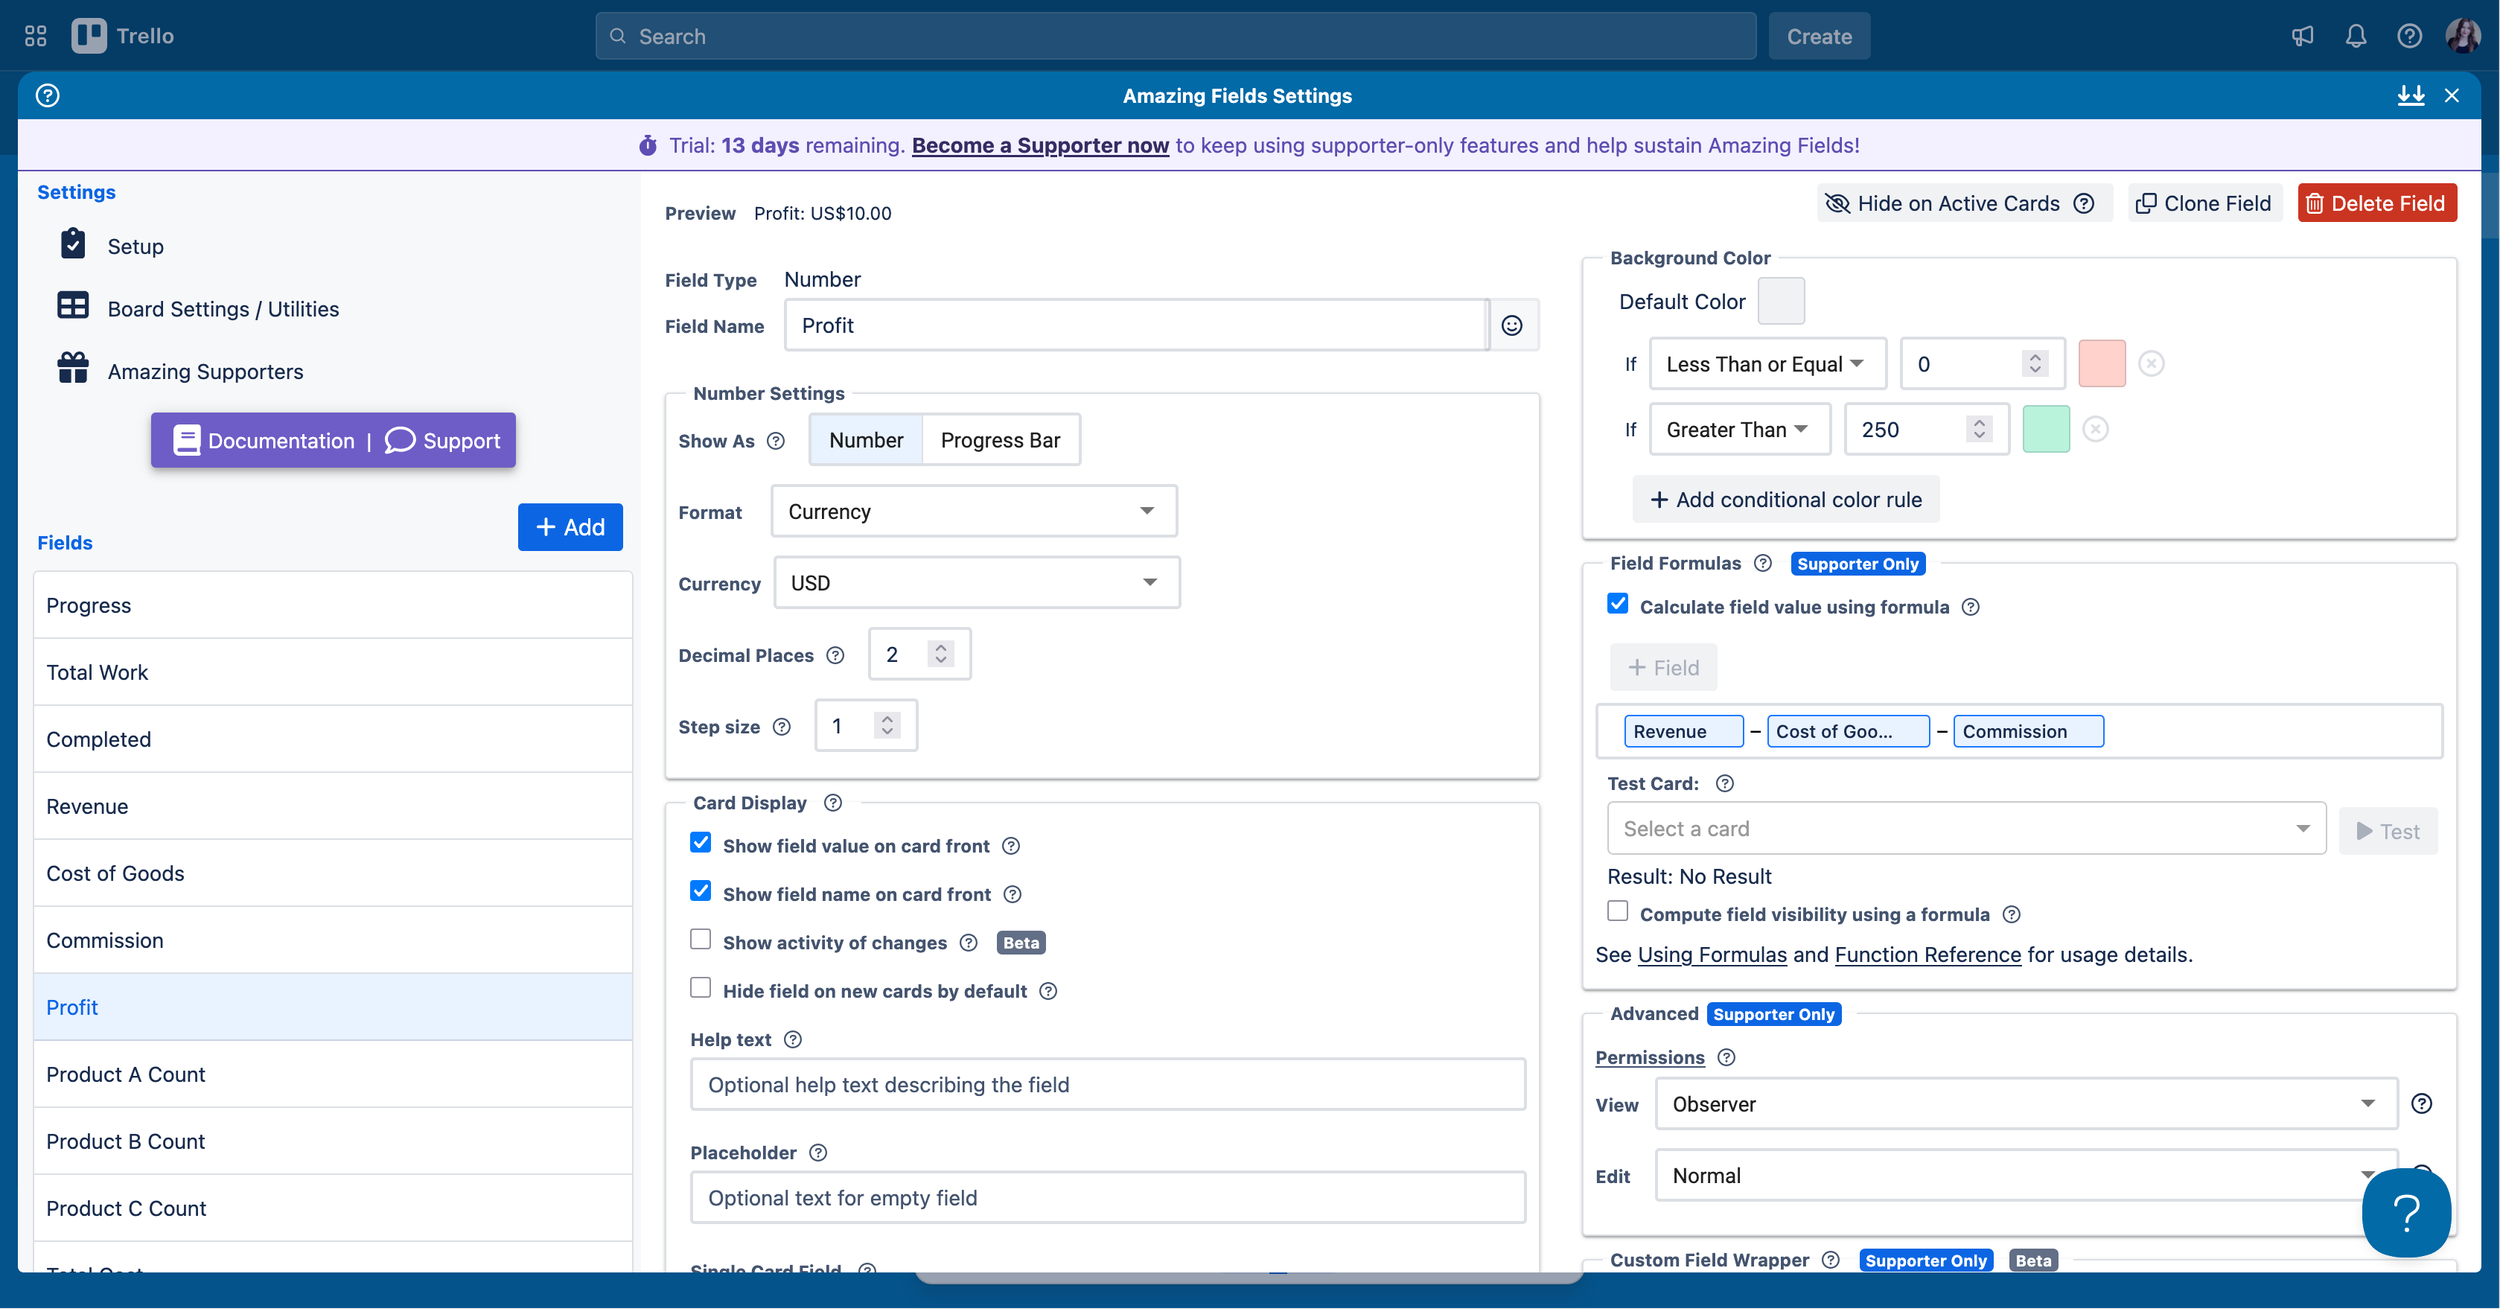This screenshot has height=1309, width=2500.
Task: Expand the Select a card dropdown
Action: pyautogui.click(x=1966, y=829)
